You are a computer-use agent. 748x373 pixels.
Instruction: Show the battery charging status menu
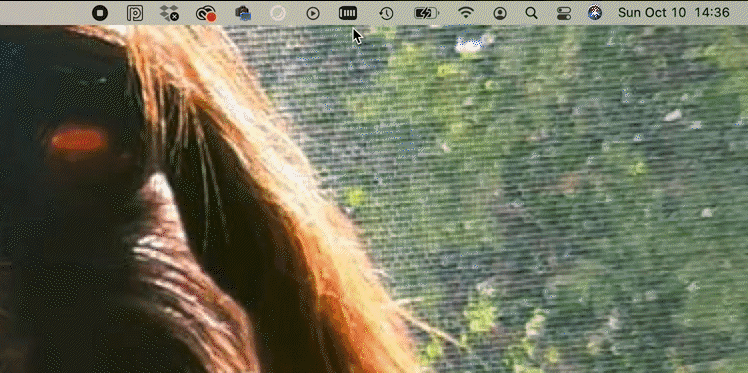(426, 13)
